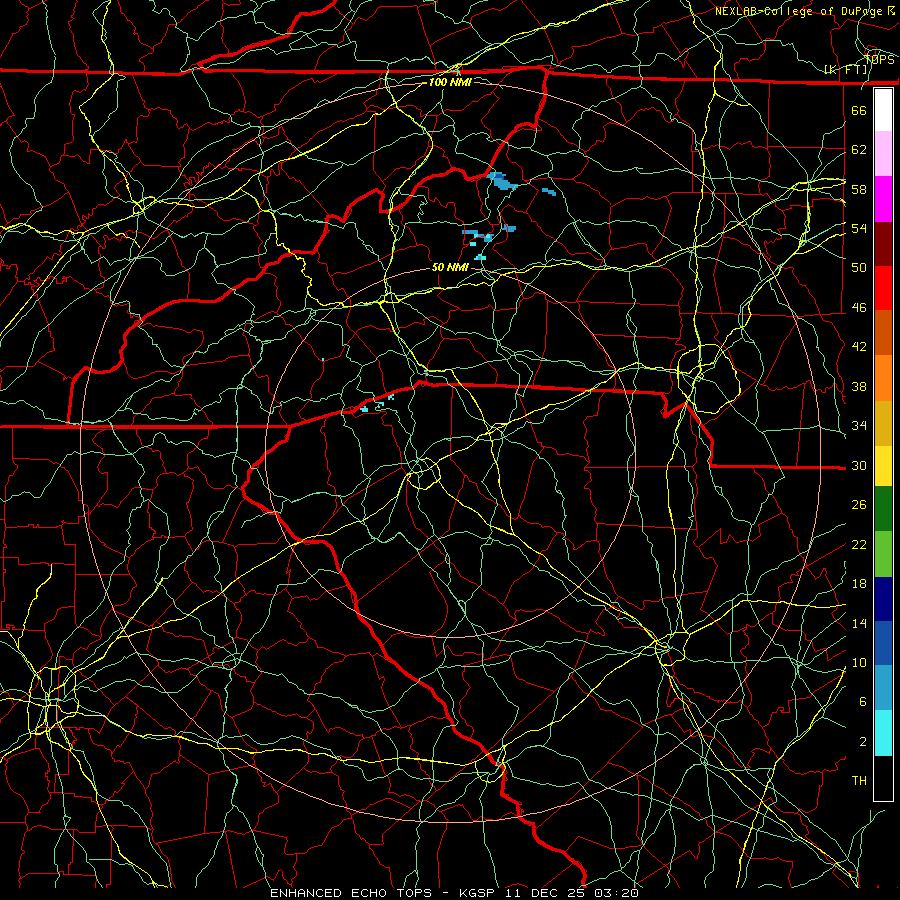Click the "14" scale label
The height and width of the screenshot is (900, 900).
tap(859, 623)
